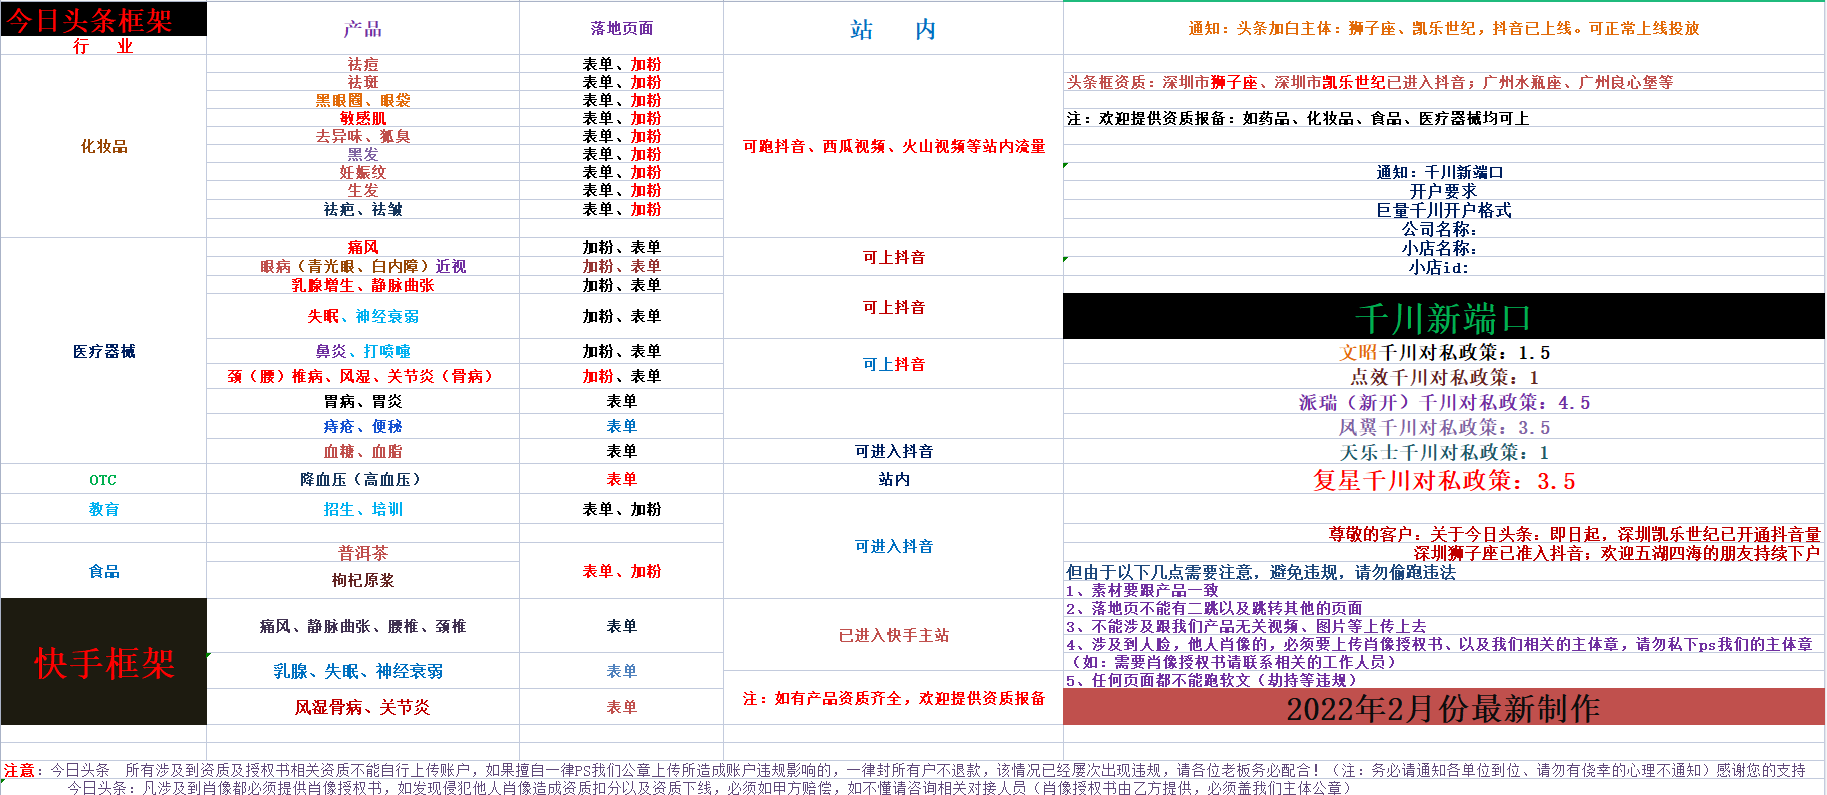
Task: Select the 行业 header cell
Action: (104, 46)
